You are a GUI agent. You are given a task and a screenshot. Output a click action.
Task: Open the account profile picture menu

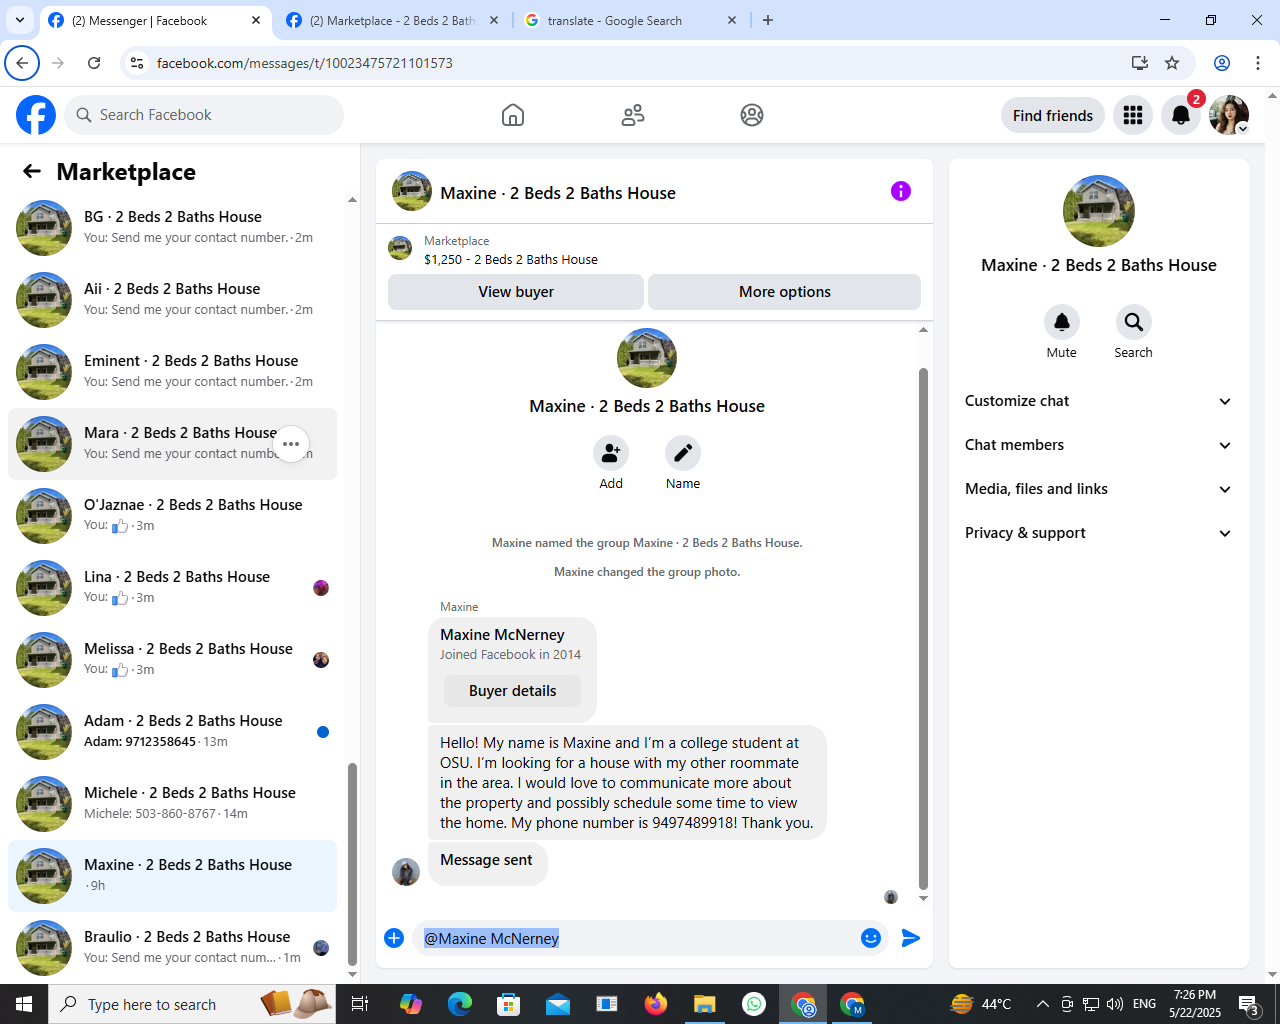1229,115
